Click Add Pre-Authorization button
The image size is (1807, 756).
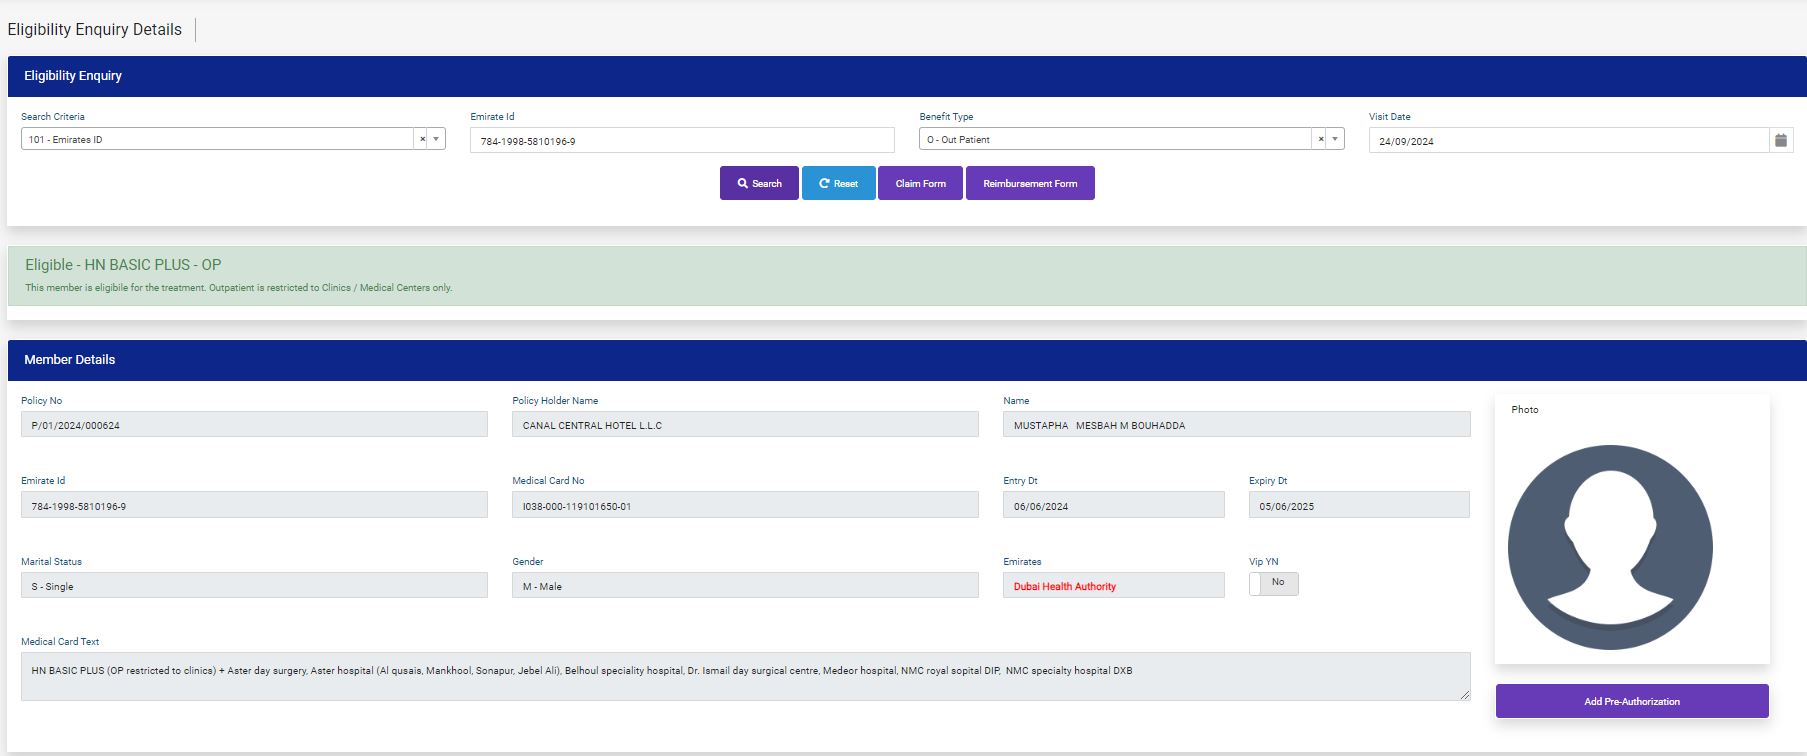click(1631, 701)
